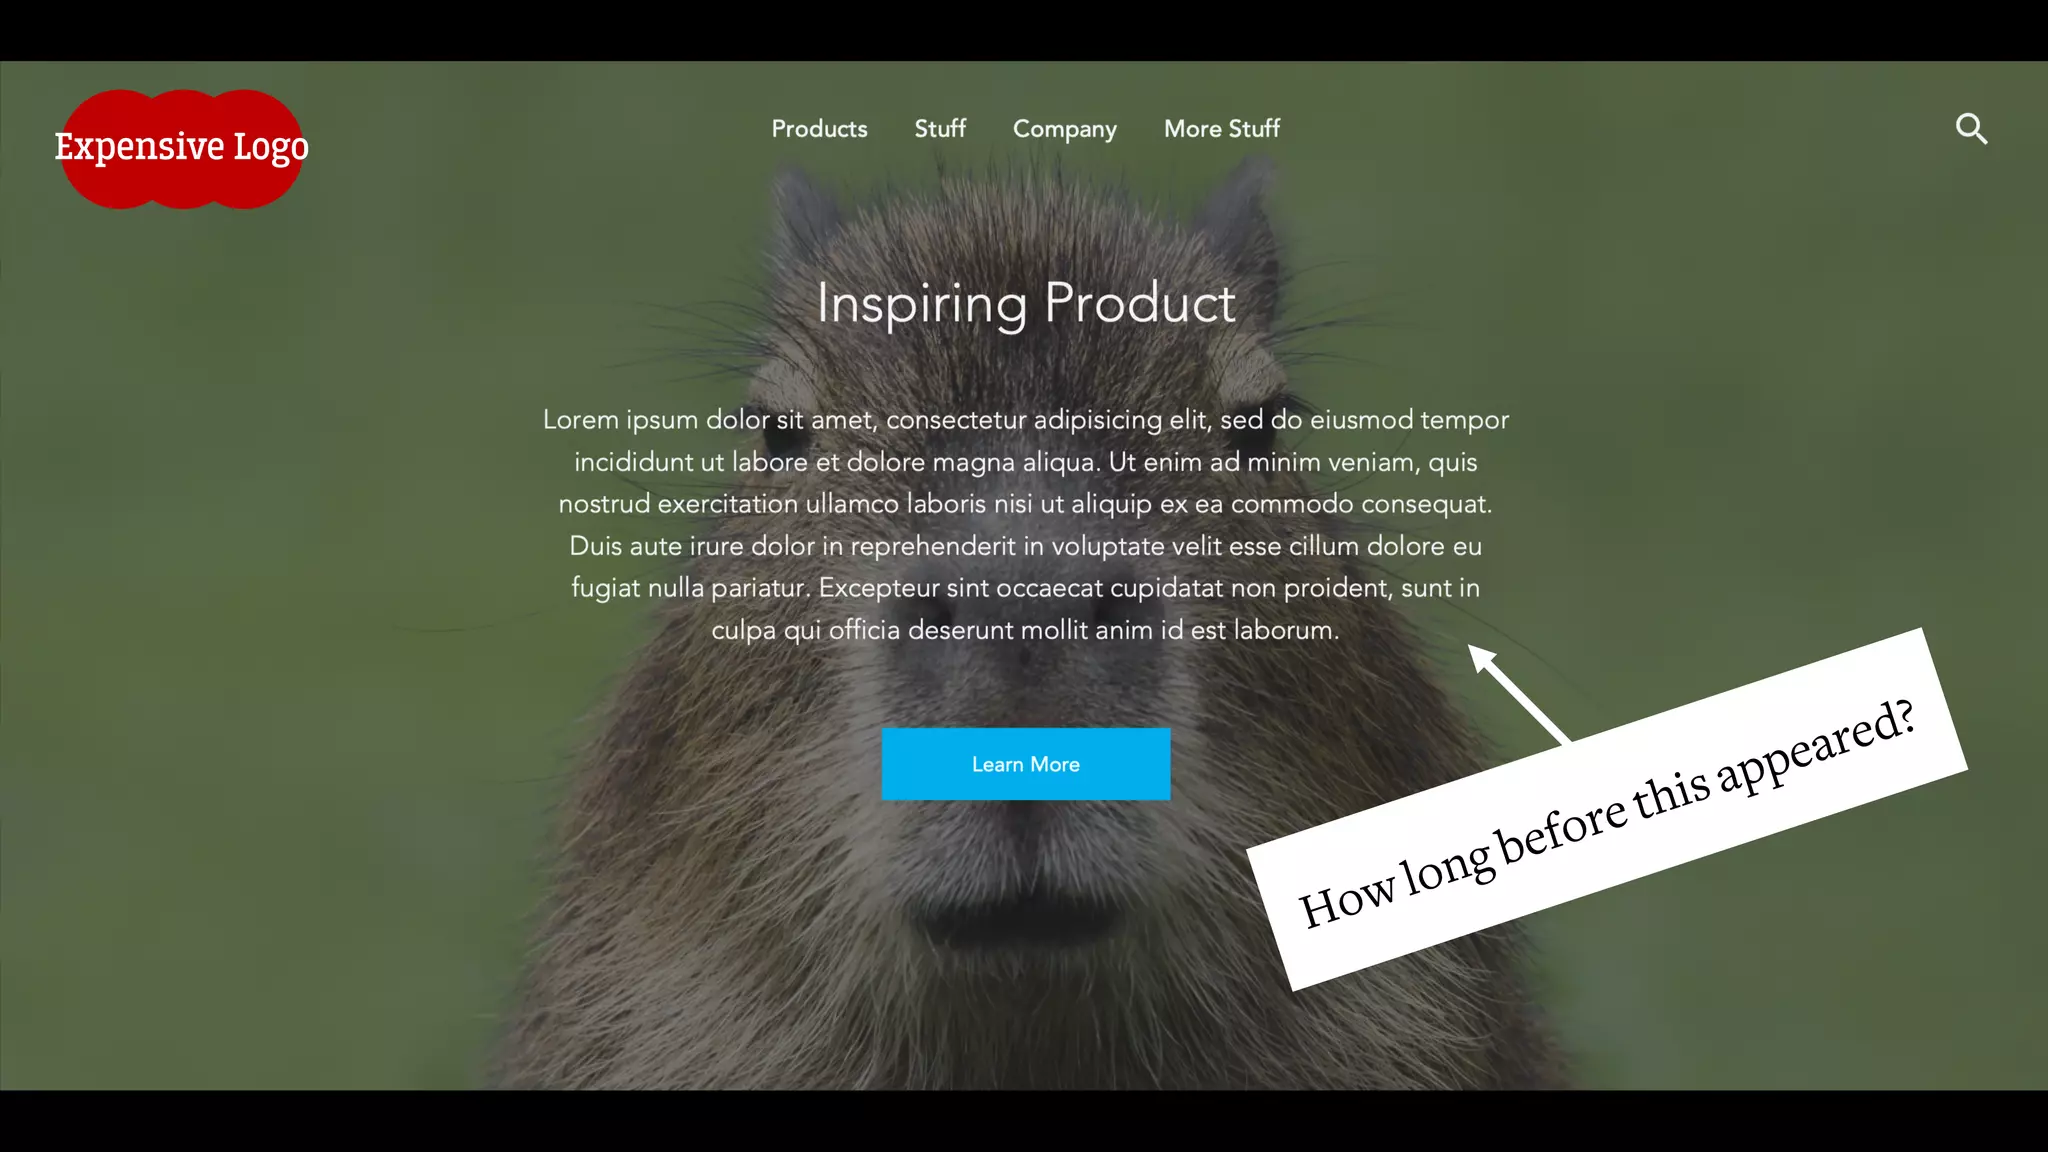Open the More Stuff navigation item
This screenshot has width=2048, height=1152.
pyautogui.click(x=1222, y=129)
